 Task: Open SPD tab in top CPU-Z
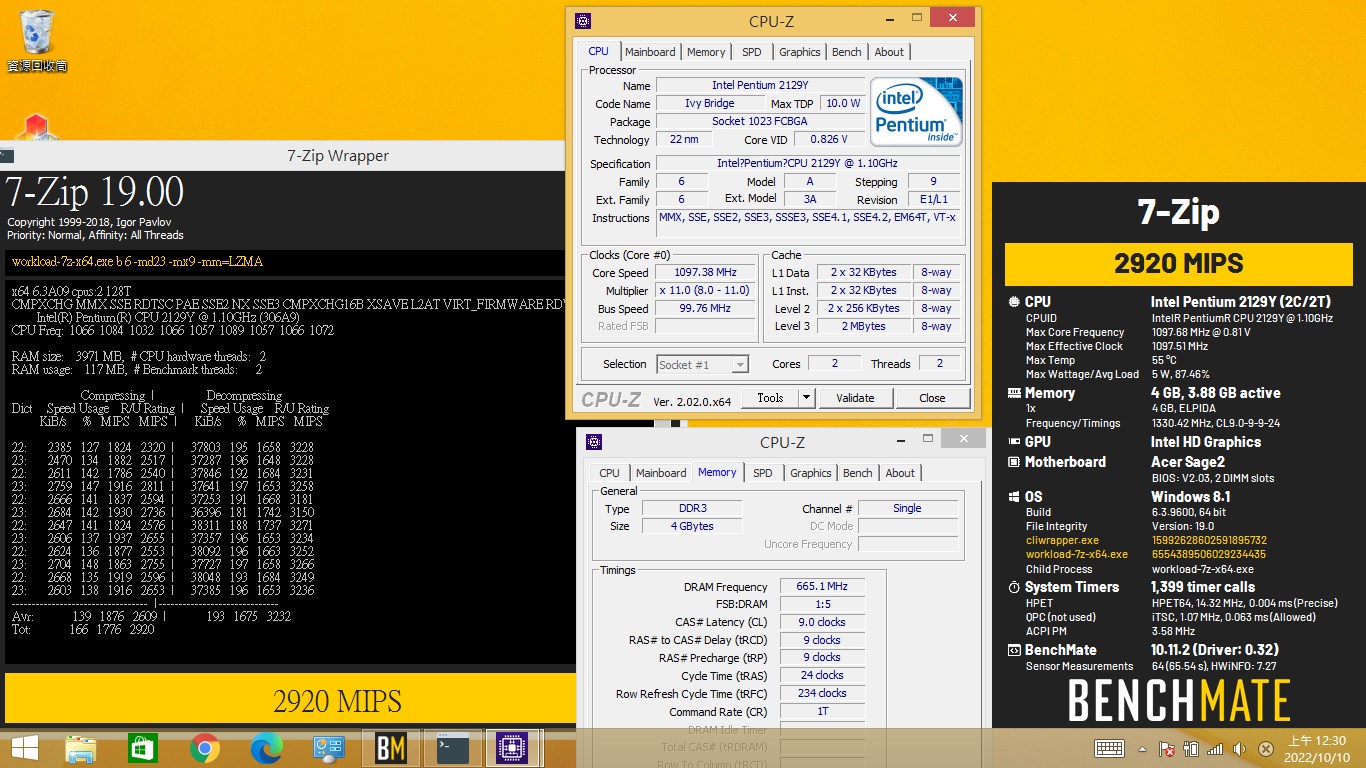[752, 52]
